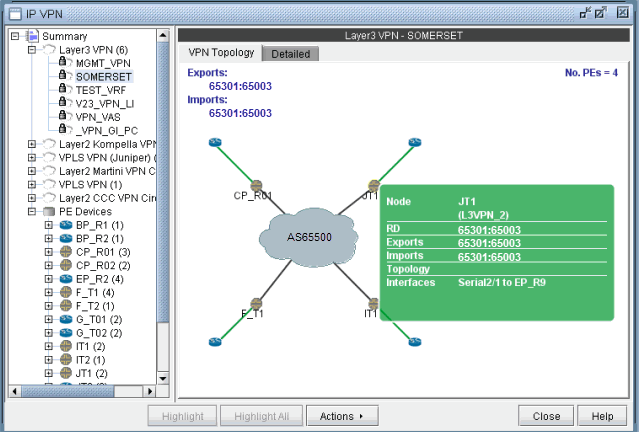The height and width of the screenshot is (432, 639).
Task: Click the top-left blue CE router icon
Action: click(x=214, y=142)
